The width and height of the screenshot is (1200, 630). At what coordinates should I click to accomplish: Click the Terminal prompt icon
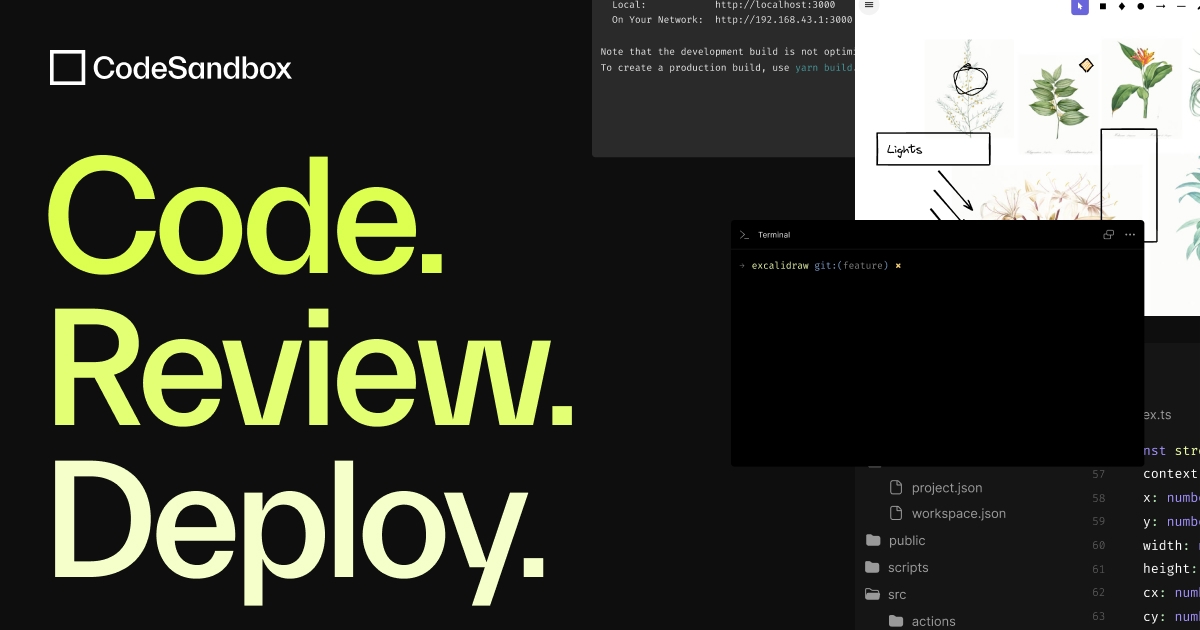click(x=744, y=235)
